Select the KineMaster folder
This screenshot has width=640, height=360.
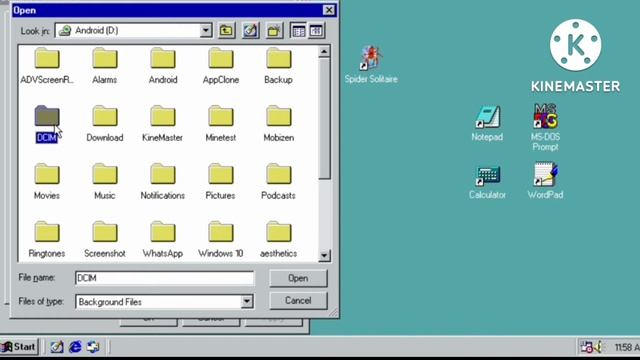[x=162, y=124]
